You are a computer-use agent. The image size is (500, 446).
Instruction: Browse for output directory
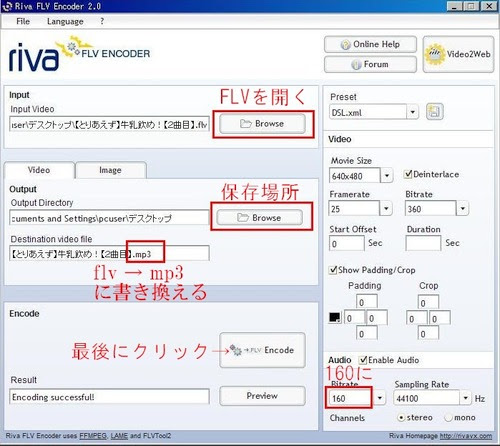click(x=259, y=218)
